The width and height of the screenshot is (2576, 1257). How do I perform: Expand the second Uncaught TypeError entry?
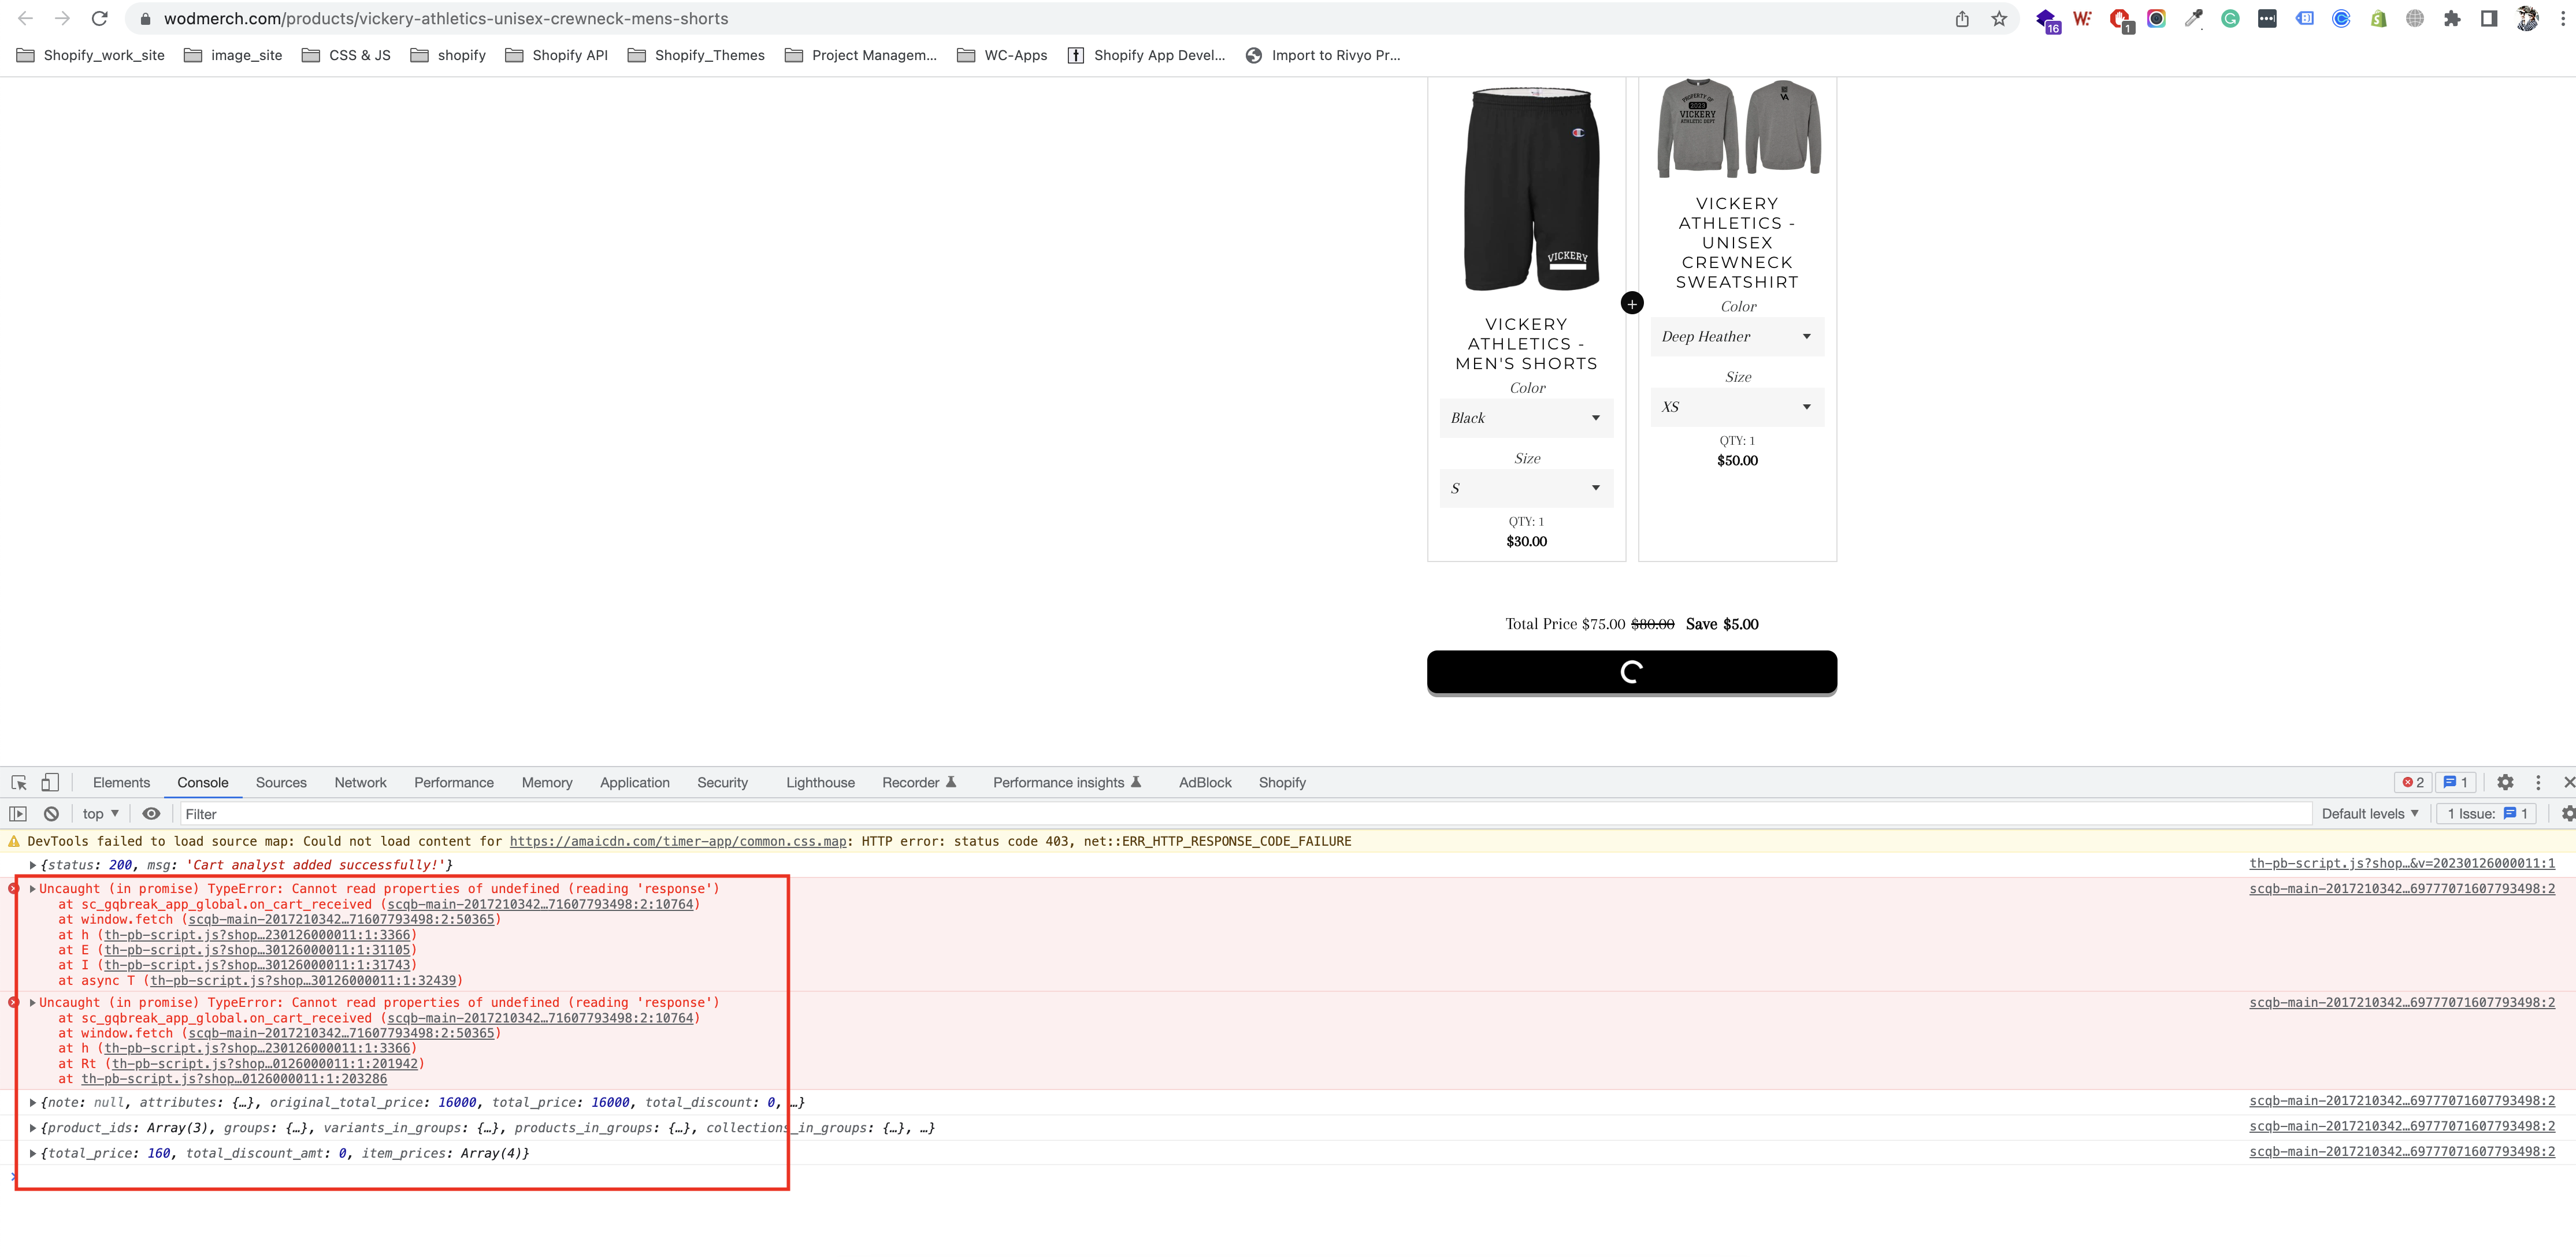tap(33, 1003)
